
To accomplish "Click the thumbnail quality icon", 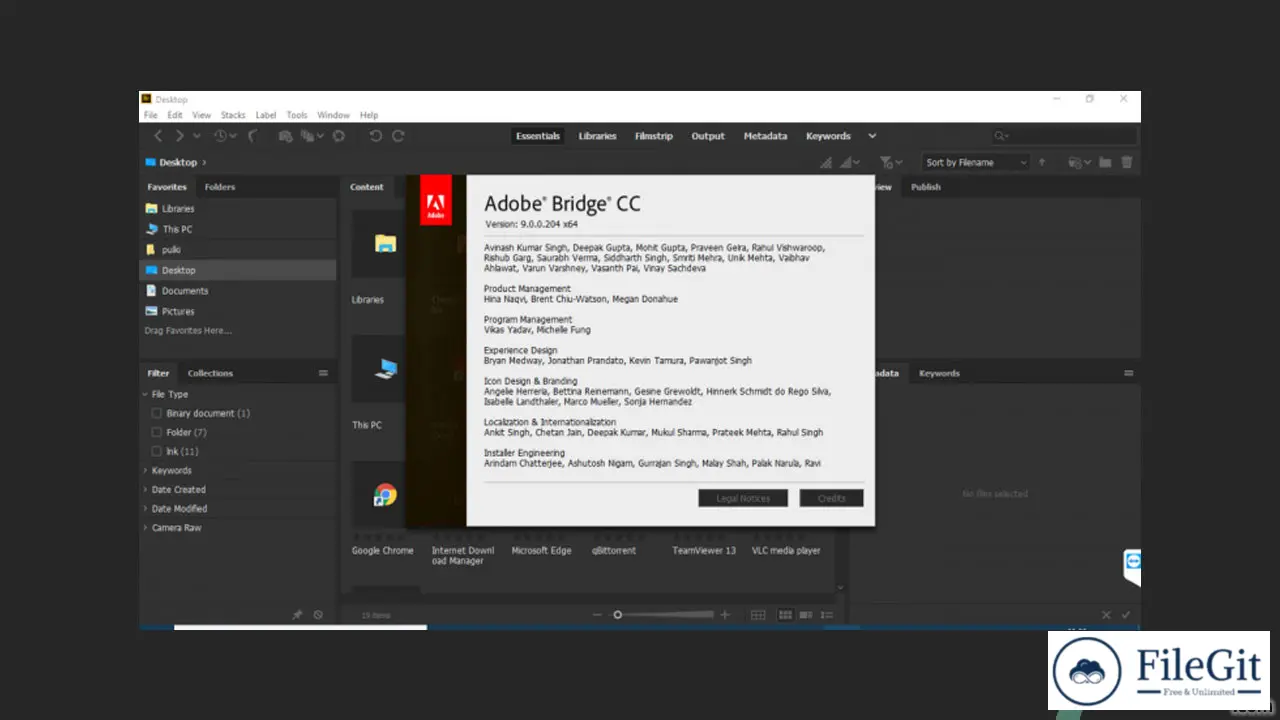I will [x=826, y=162].
